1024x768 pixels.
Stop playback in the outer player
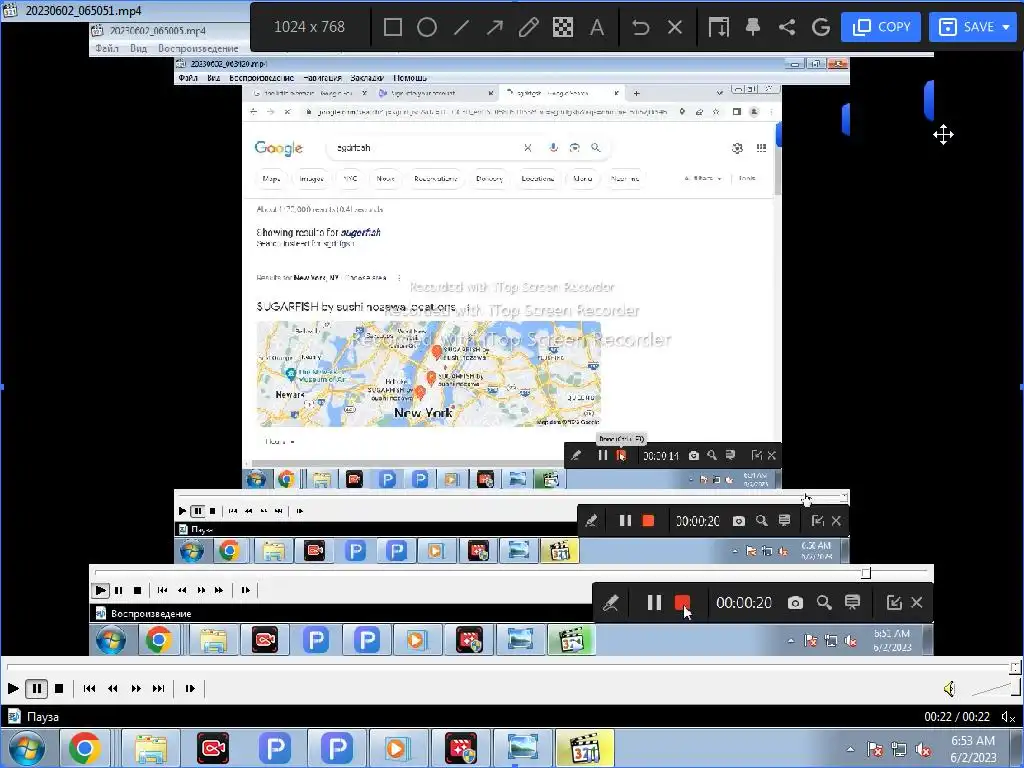coord(59,688)
